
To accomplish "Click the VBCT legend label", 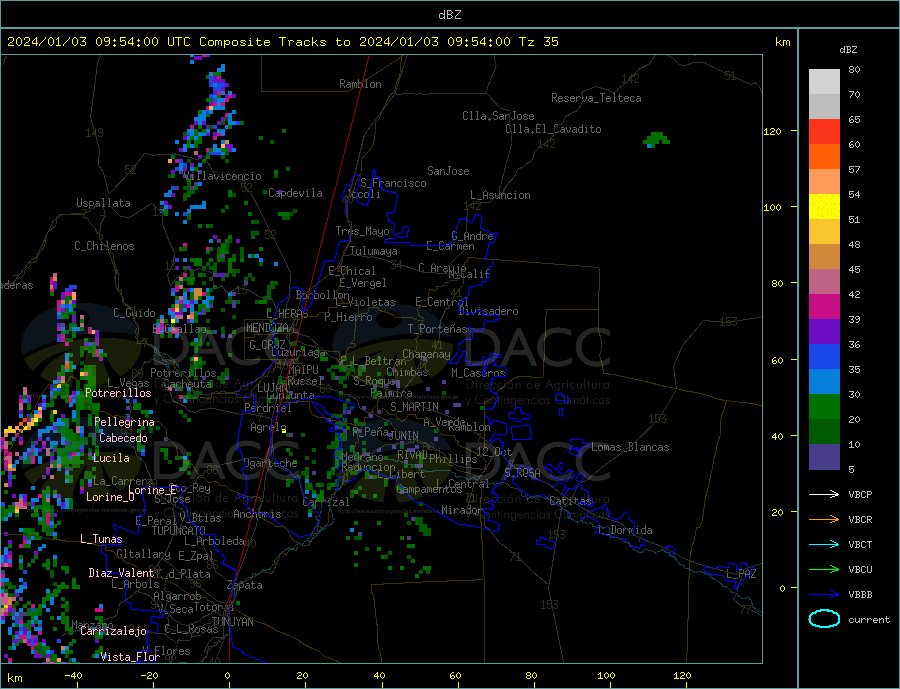I will 860,544.
